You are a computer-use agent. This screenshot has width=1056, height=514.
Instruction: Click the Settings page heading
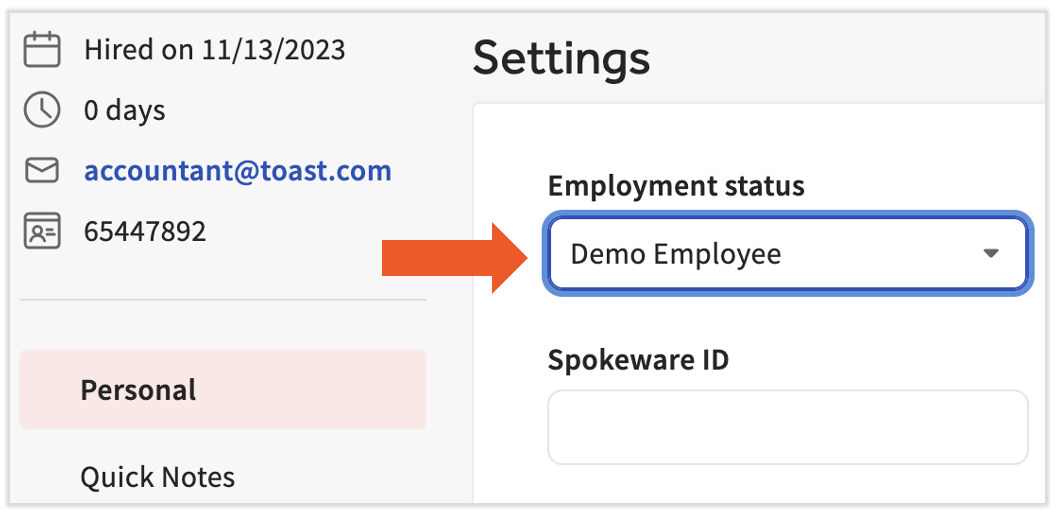pyautogui.click(x=561, y=58)
